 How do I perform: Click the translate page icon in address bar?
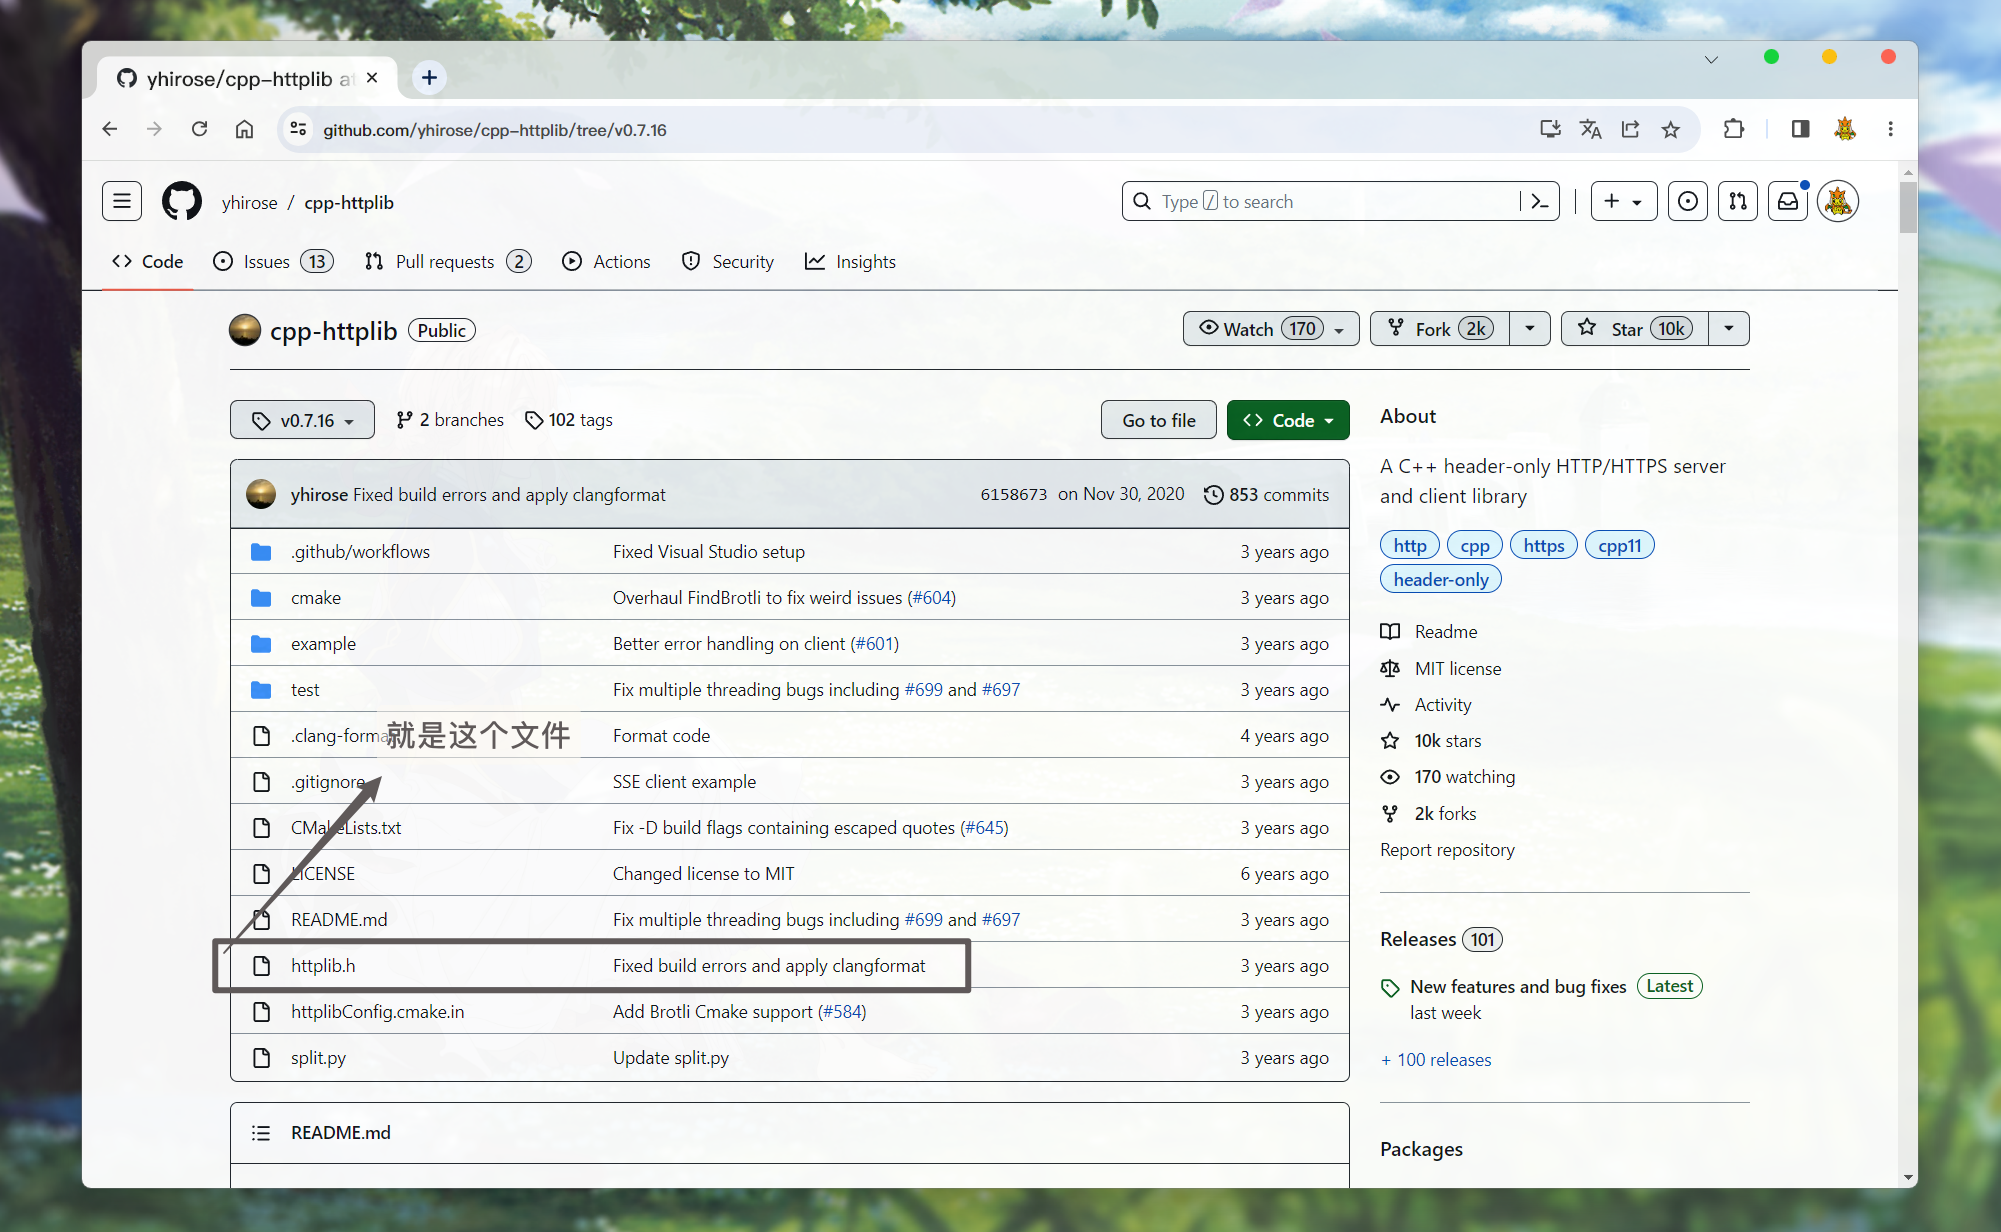click(1590, 129)
